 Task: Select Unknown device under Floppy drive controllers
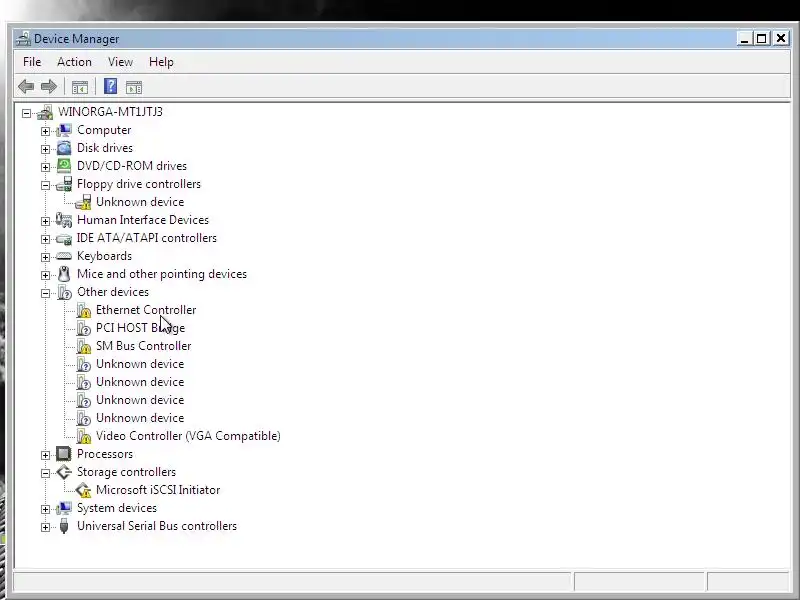pos(140,202)
